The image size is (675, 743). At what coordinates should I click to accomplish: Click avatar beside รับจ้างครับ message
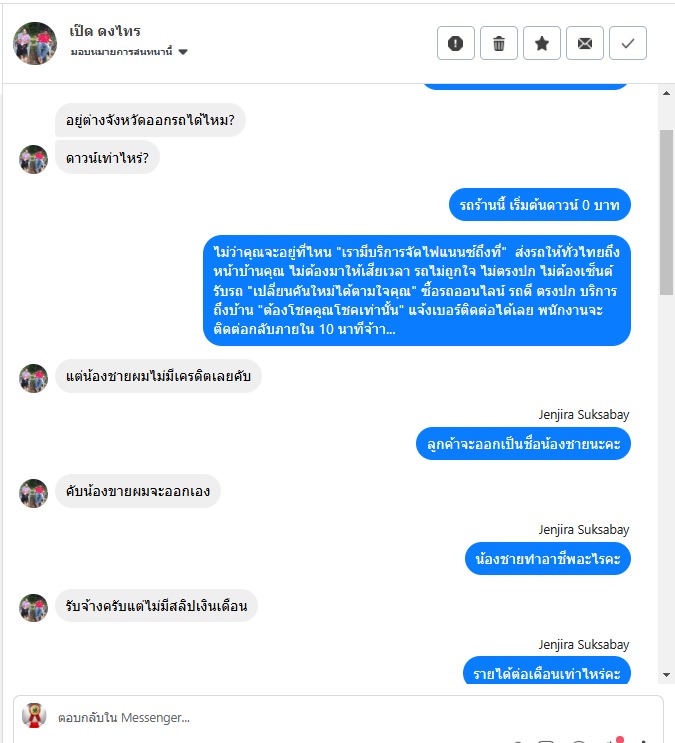33,608
